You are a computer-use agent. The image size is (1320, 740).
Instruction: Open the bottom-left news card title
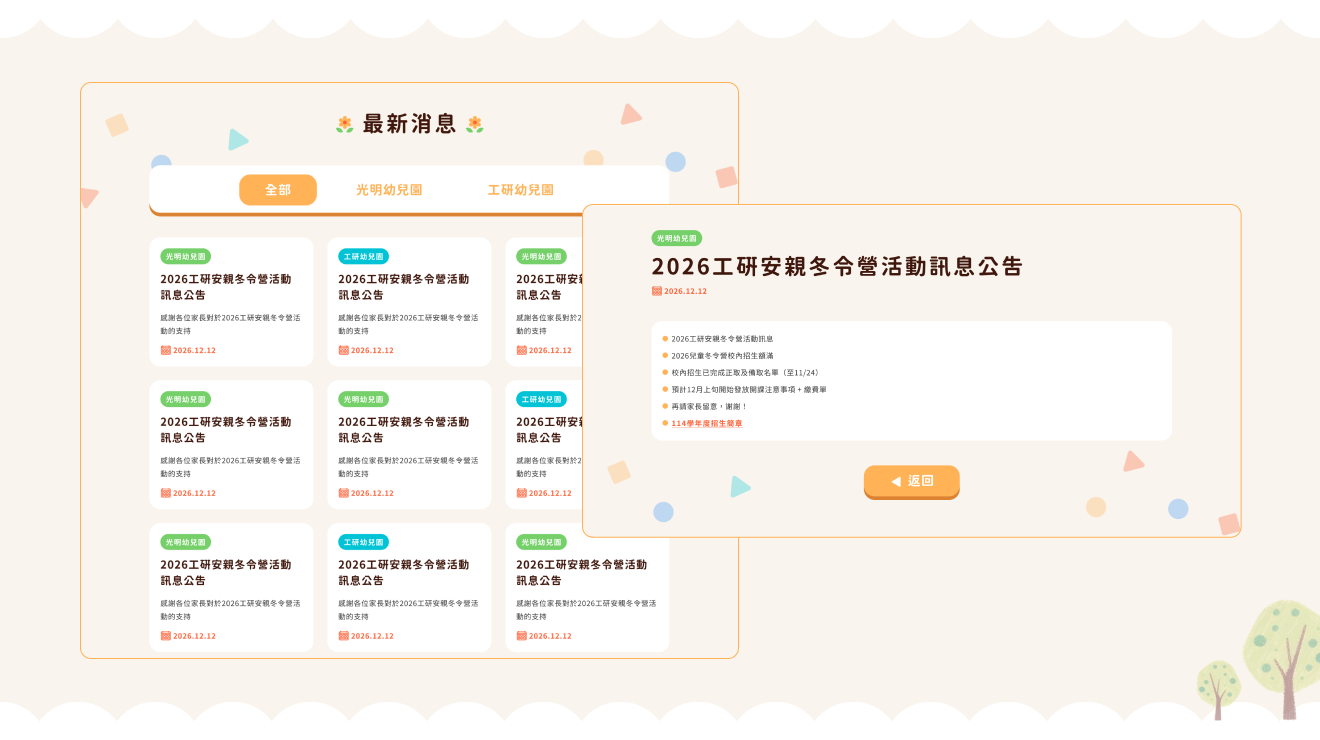(x=226, y=572)
